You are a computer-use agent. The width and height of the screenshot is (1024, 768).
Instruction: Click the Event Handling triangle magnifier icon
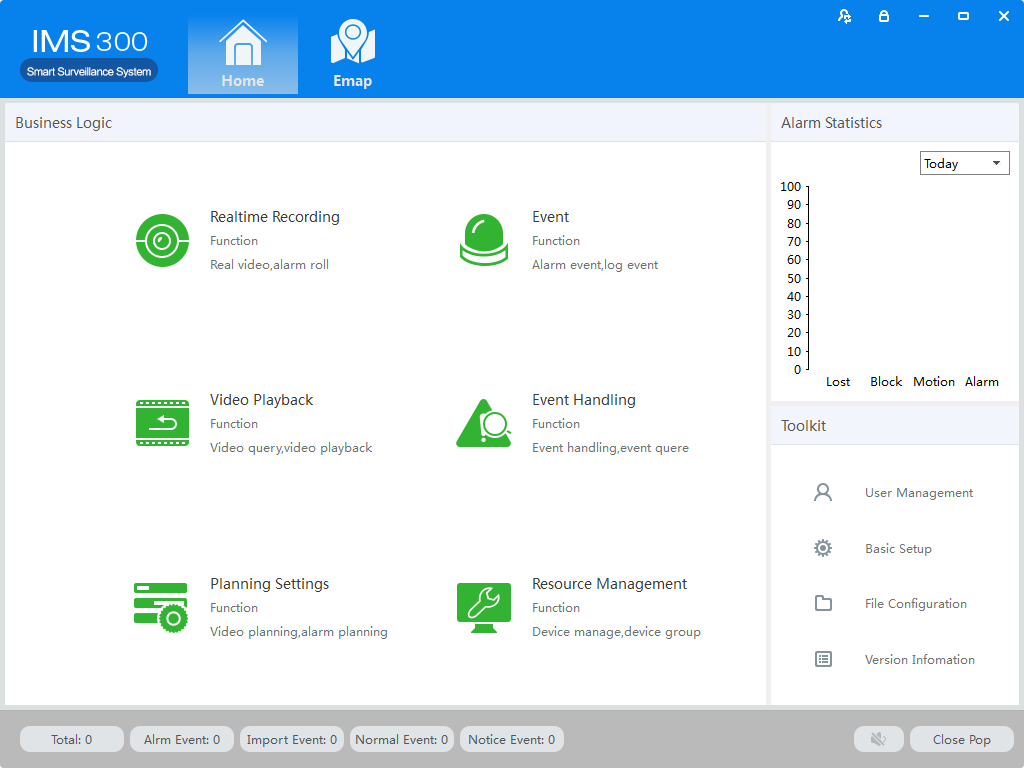pos(483,423)
